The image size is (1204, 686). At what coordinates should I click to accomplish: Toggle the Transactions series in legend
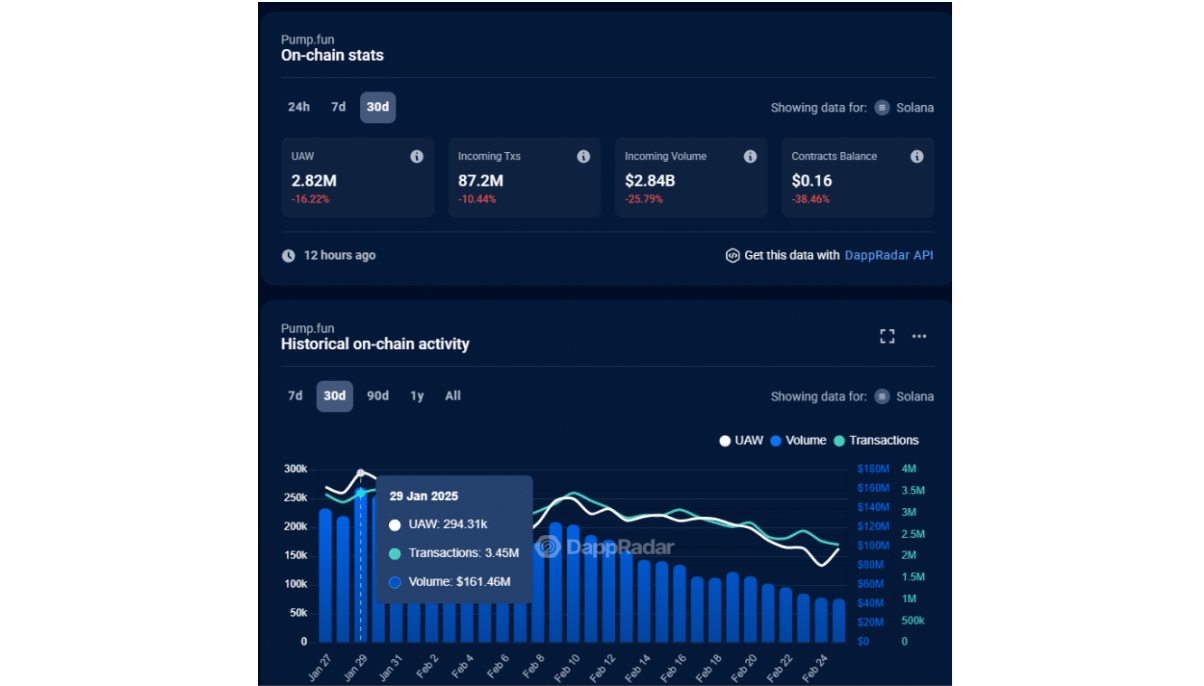coord(876,440)
